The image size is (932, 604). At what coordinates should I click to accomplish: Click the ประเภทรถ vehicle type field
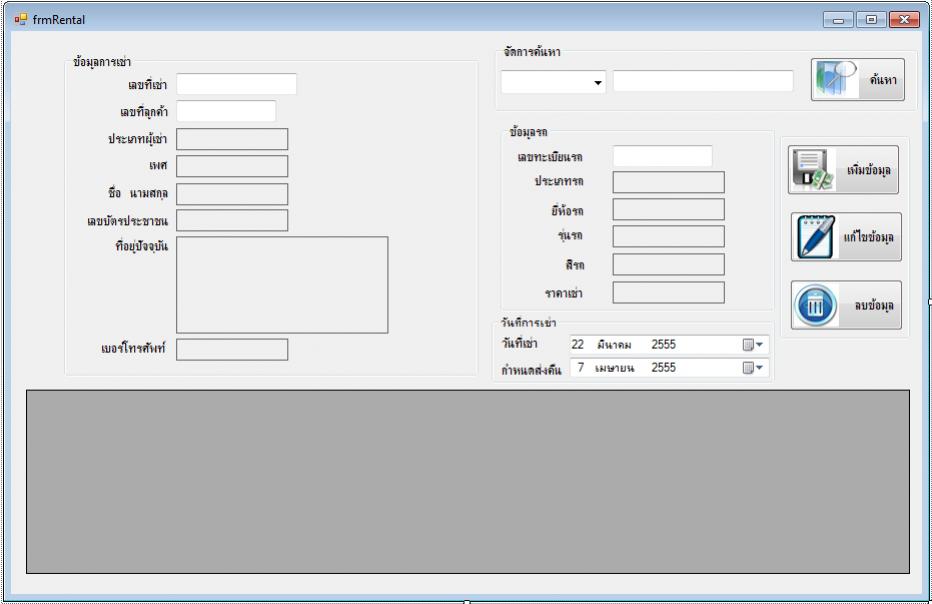click(669, 182)
